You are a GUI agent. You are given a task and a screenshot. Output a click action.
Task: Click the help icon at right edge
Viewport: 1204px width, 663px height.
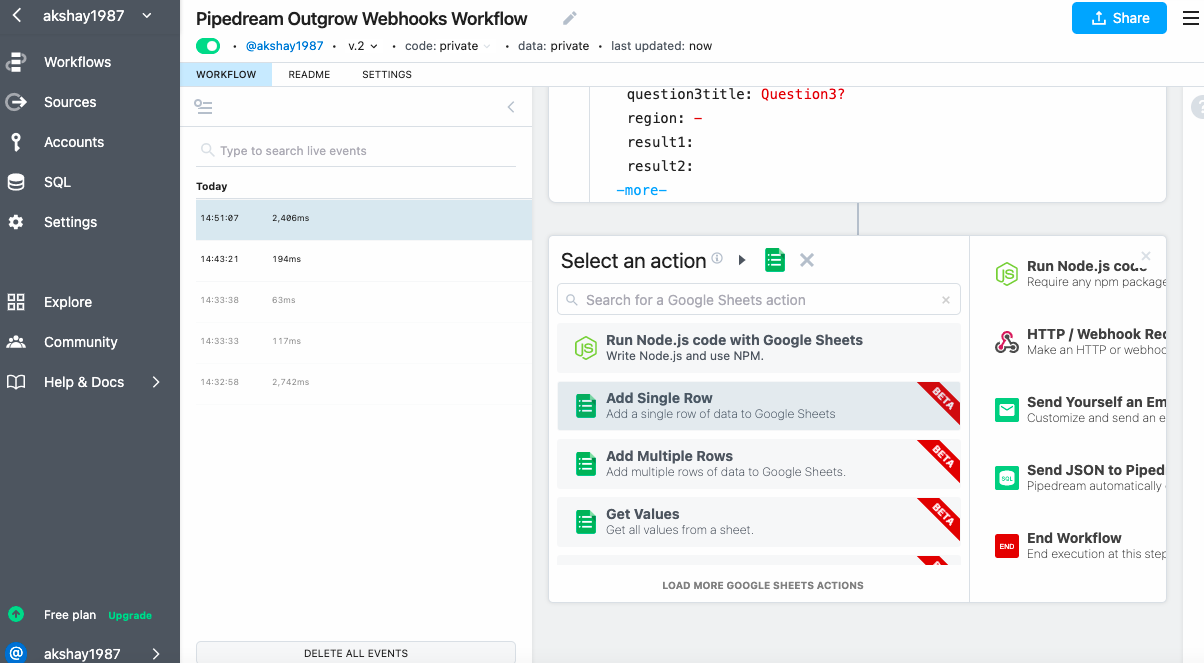(x=1198, y=107)
